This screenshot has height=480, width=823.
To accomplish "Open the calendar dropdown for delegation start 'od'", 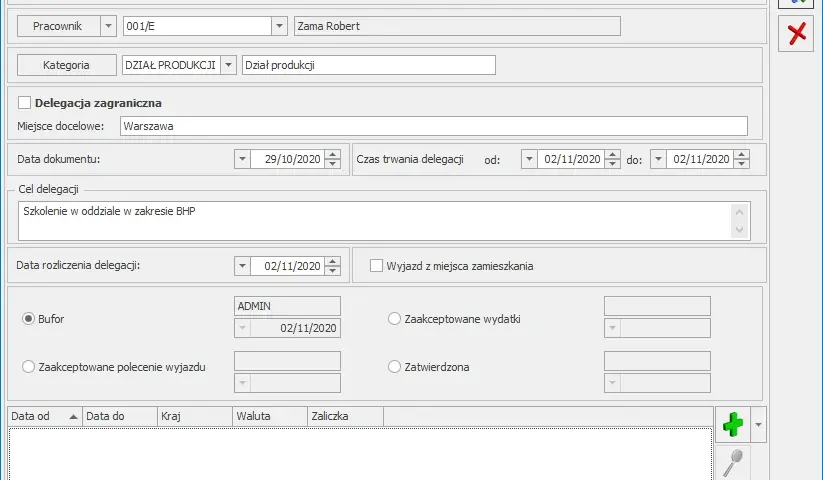I will pyautogui.click(x=529, y=159).
